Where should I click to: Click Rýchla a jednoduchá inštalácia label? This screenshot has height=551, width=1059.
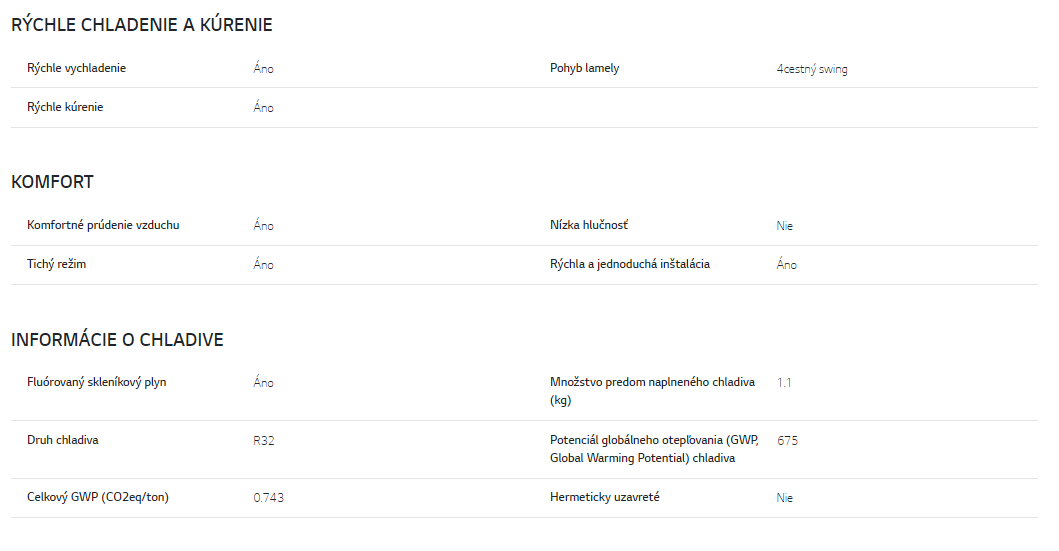coord(629,264)
